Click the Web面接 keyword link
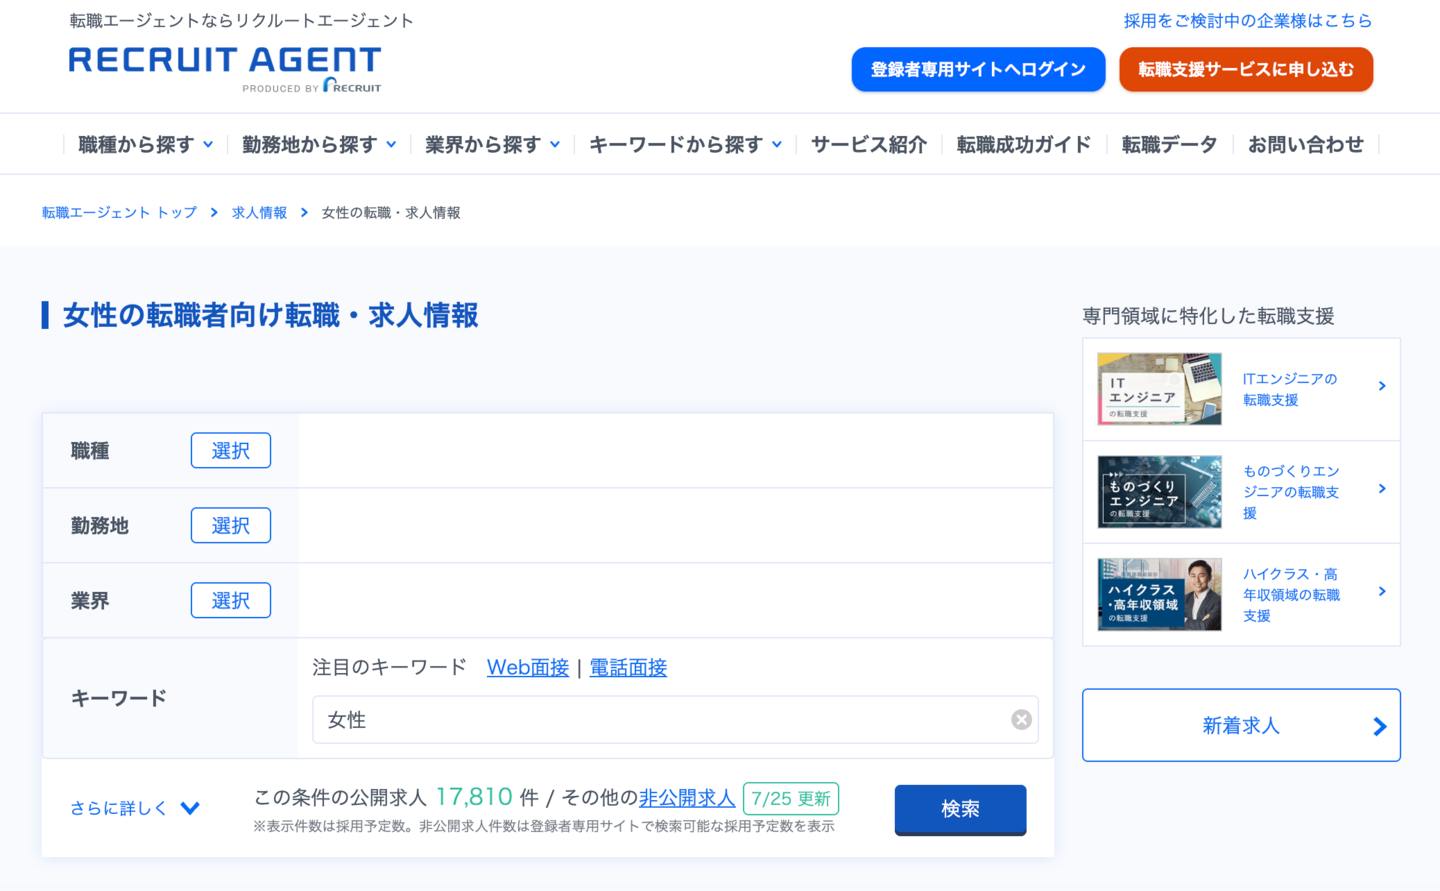The image size is (1440, 891). pyautogui.click(x=527, y=668)
